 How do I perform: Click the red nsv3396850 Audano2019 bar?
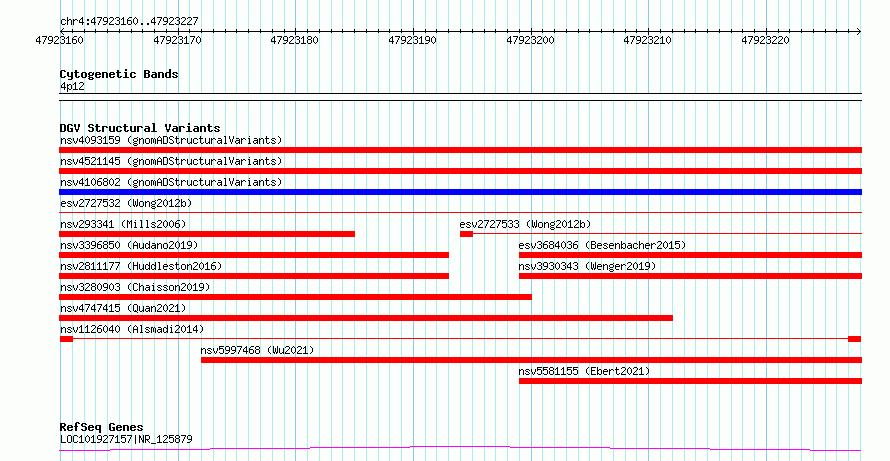(x=254, y=255)
